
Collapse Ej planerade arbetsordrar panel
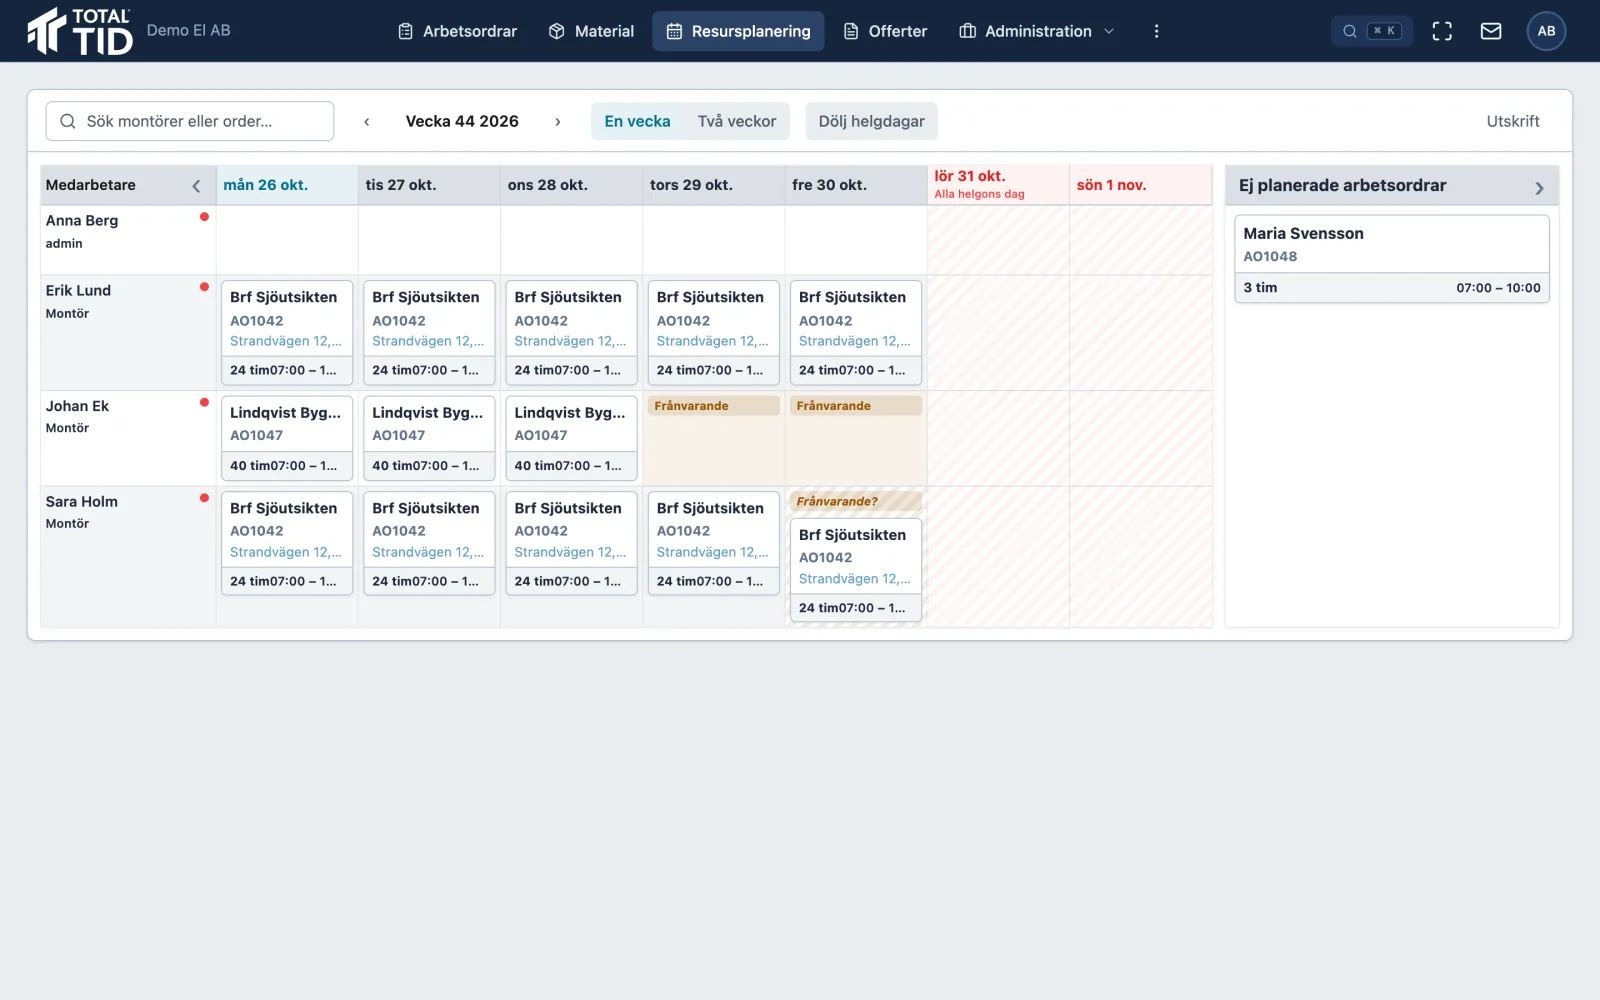point(1539,187)
